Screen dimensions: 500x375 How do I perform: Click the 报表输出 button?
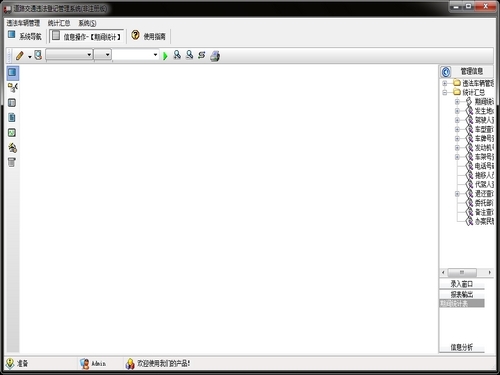pyautogui.click(x=462, y=294)
